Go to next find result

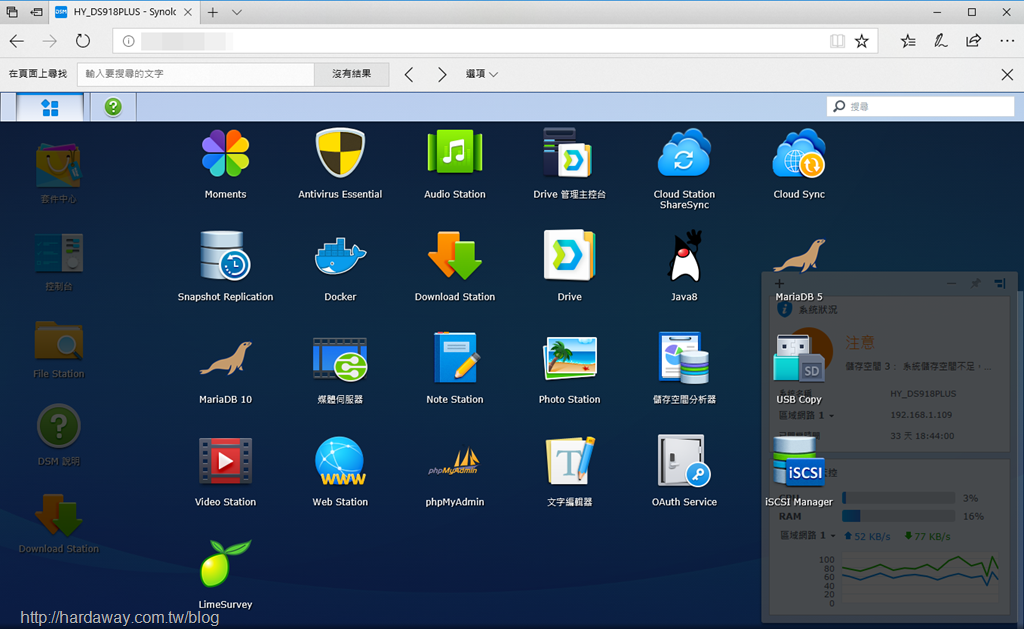[x=442, y=74]
